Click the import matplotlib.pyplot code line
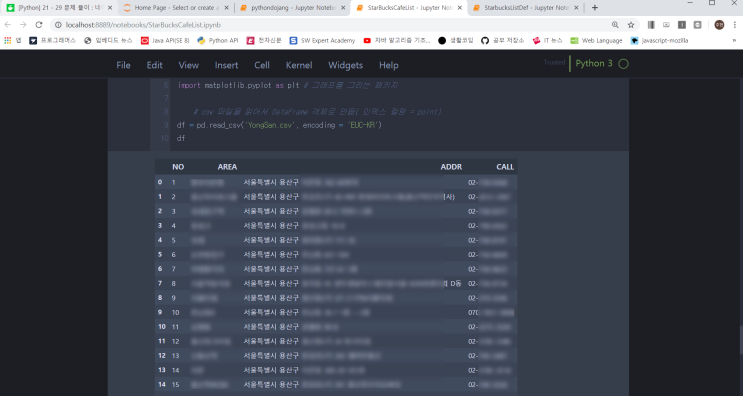This screenshot has height=396, width=743. point(288,86)
